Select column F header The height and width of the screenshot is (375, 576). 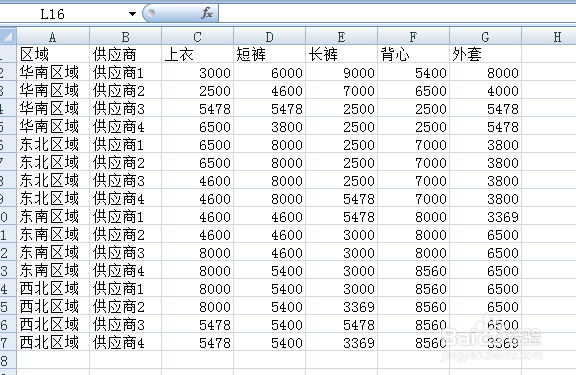(x=413, y=37)
